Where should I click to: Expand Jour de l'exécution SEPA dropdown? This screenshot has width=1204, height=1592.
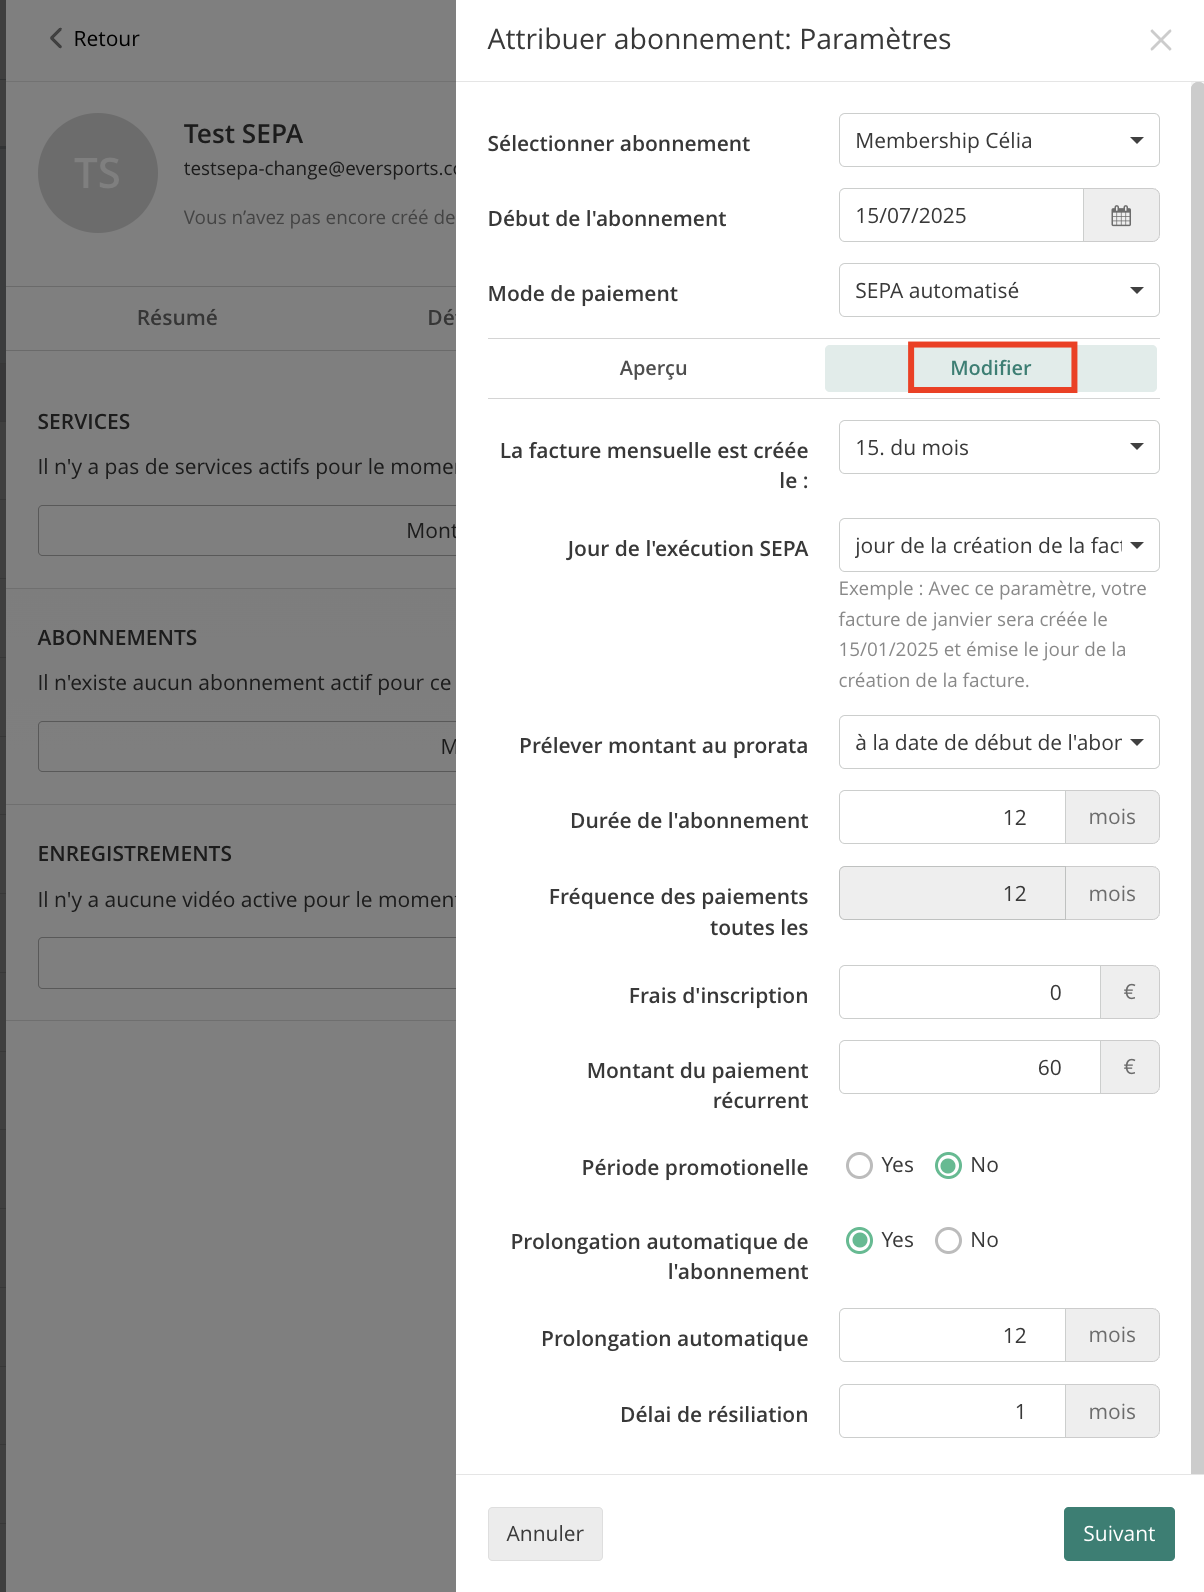coord(999,545)
